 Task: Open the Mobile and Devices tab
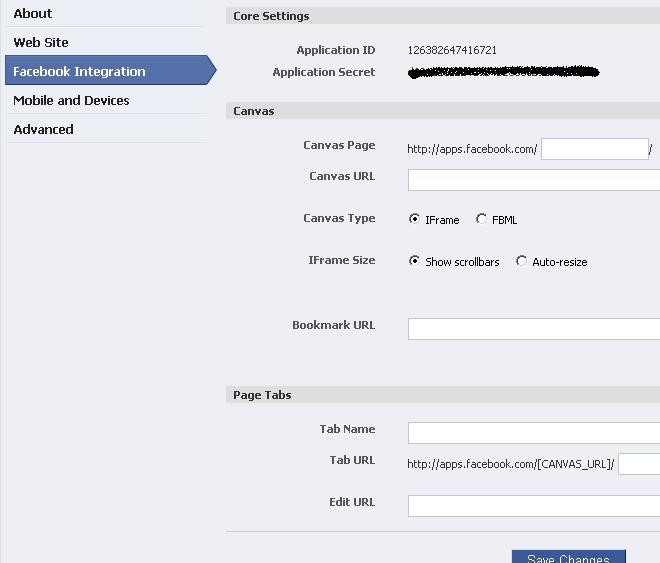pos(71,101)
